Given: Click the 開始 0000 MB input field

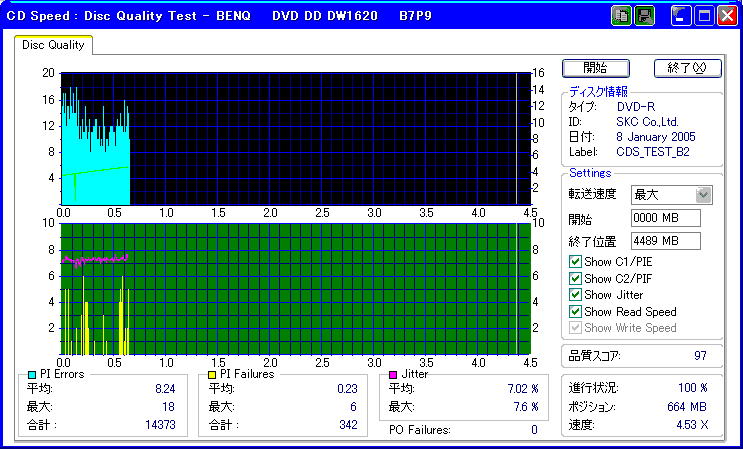Looking at the screenshot, I should tap(666, 218).
